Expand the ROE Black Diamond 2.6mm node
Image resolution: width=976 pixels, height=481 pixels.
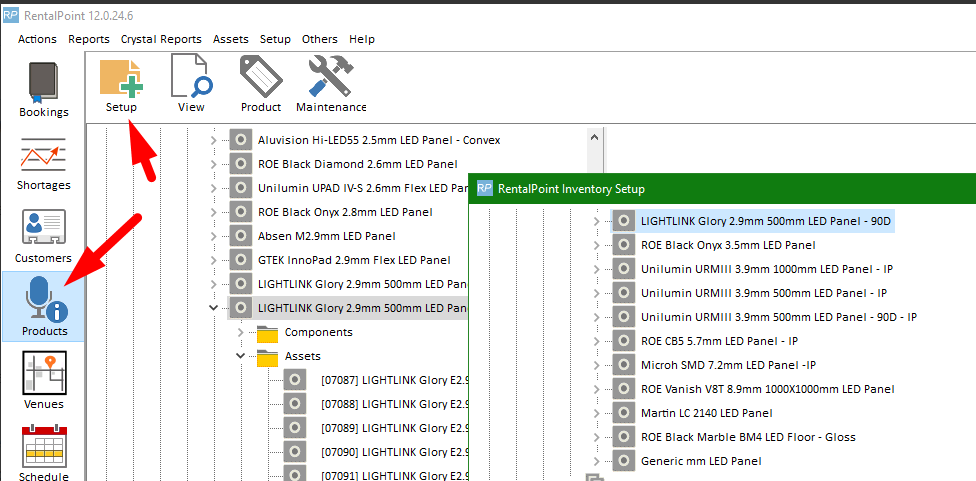[214, 165]
